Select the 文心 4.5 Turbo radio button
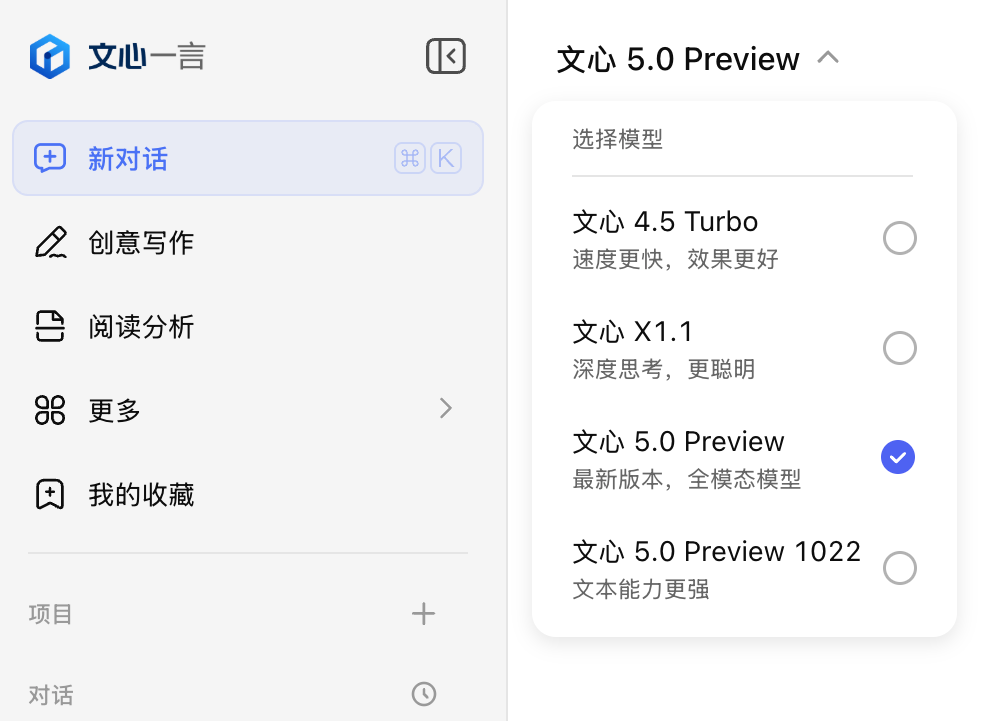The image size is (1008, 722). coord(899,238)
